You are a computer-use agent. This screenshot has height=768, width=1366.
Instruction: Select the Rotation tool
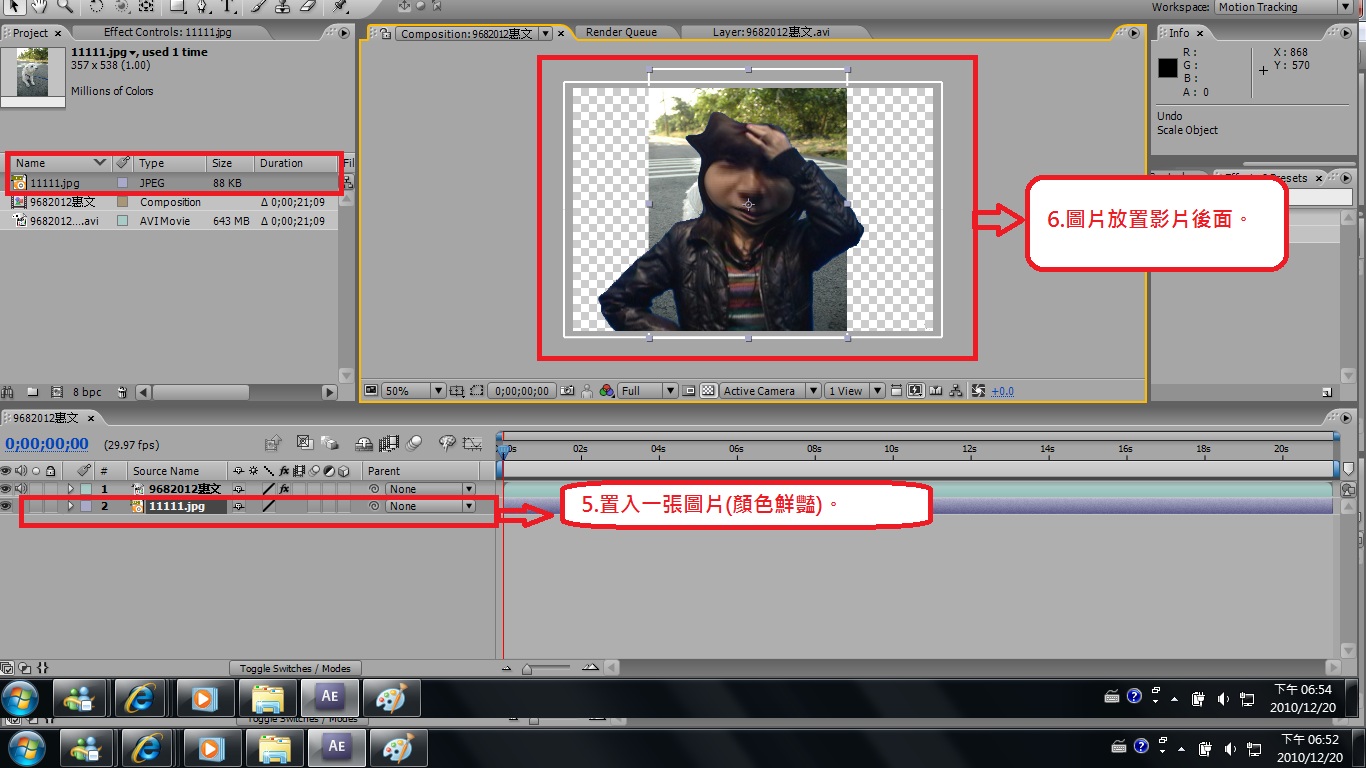pyautogui.click(x=96, y=6)
